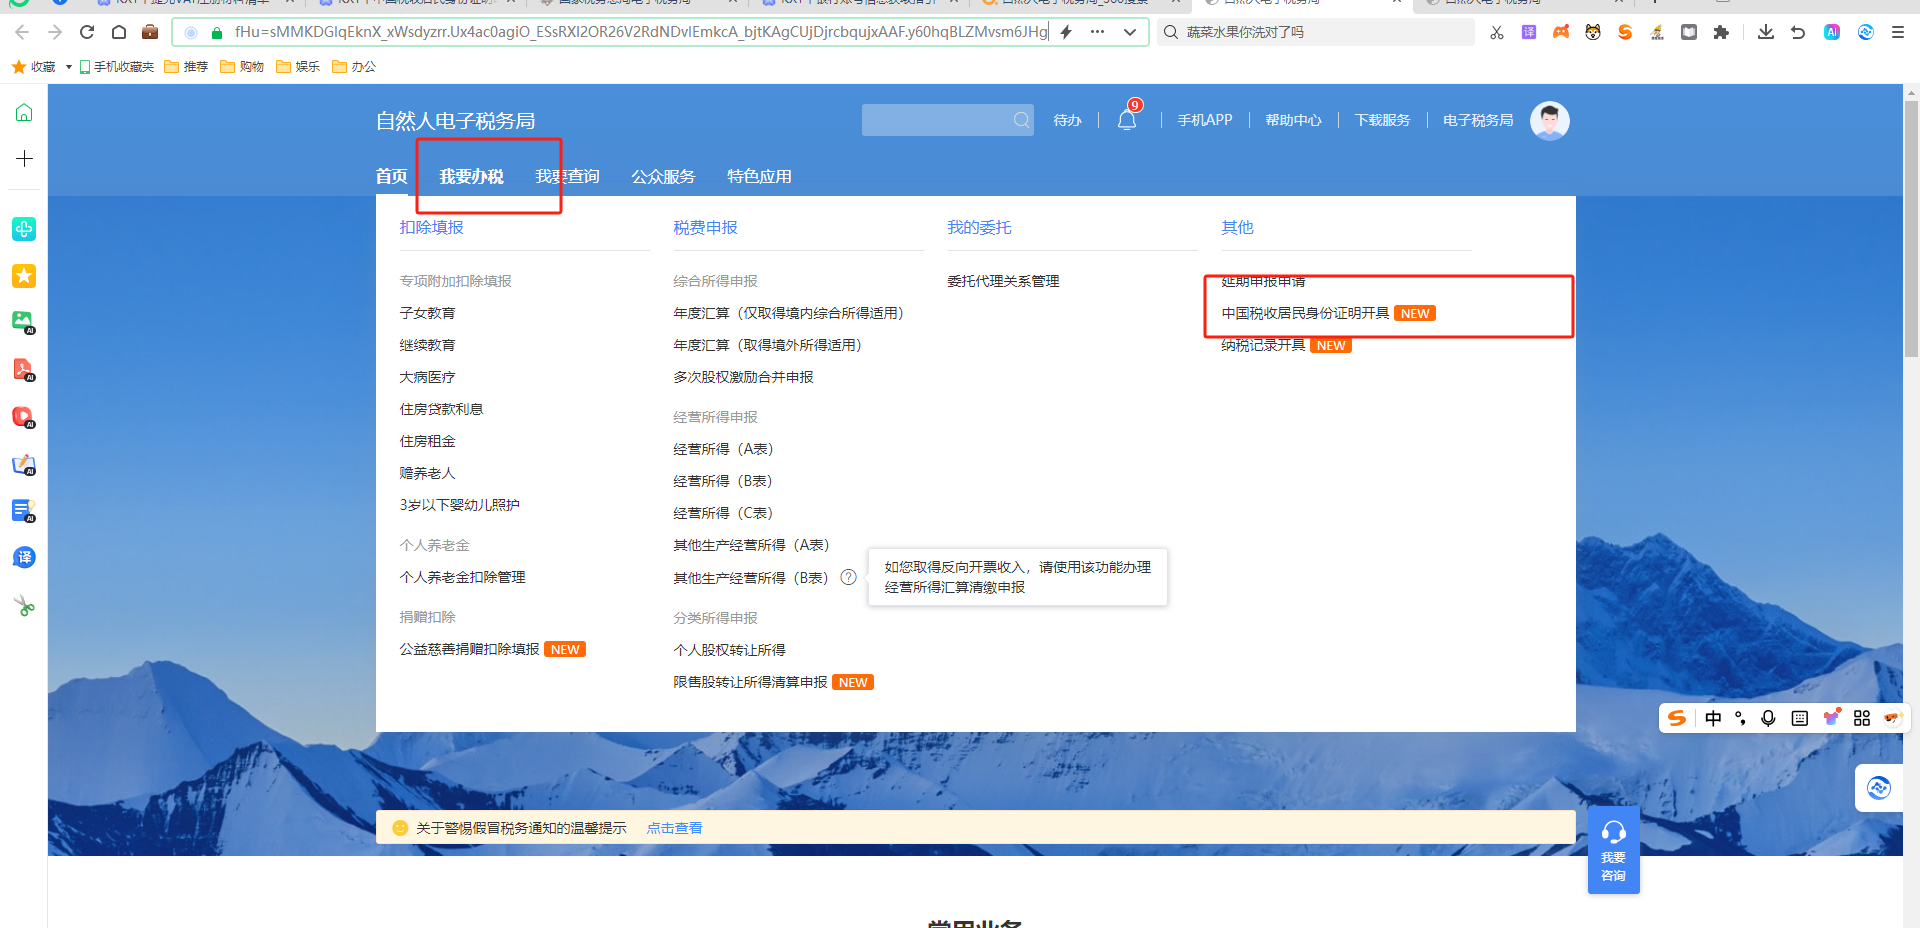This screenshot has height=928, width=1920.
Task: Open the extensions puzzle icon
Action: coord(1721,32)
